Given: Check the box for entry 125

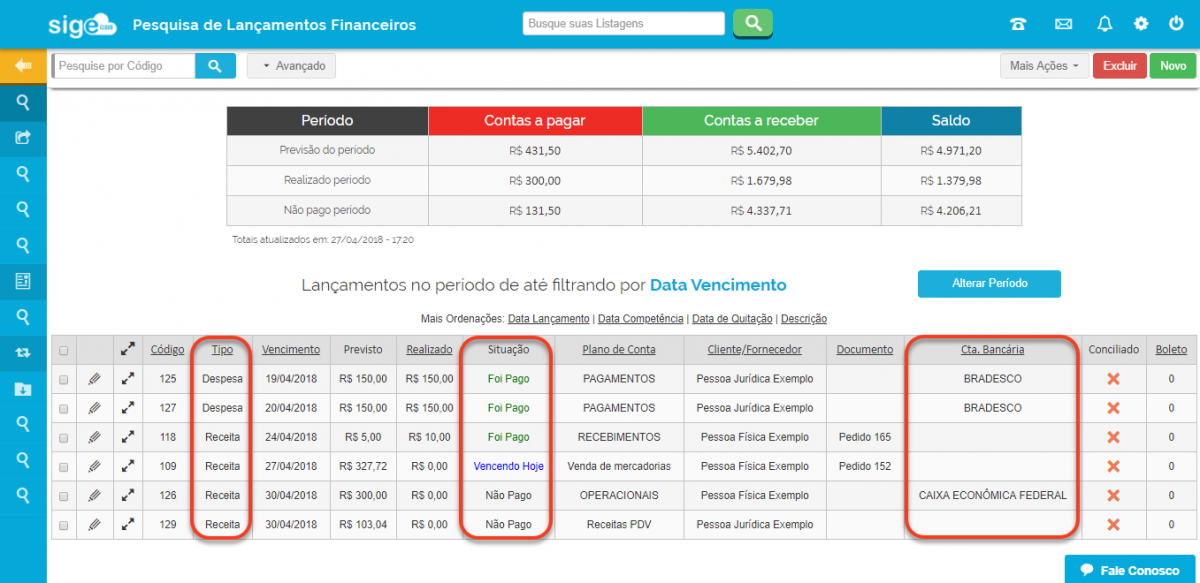Looking at the screenshot, I should click(64, 380).
